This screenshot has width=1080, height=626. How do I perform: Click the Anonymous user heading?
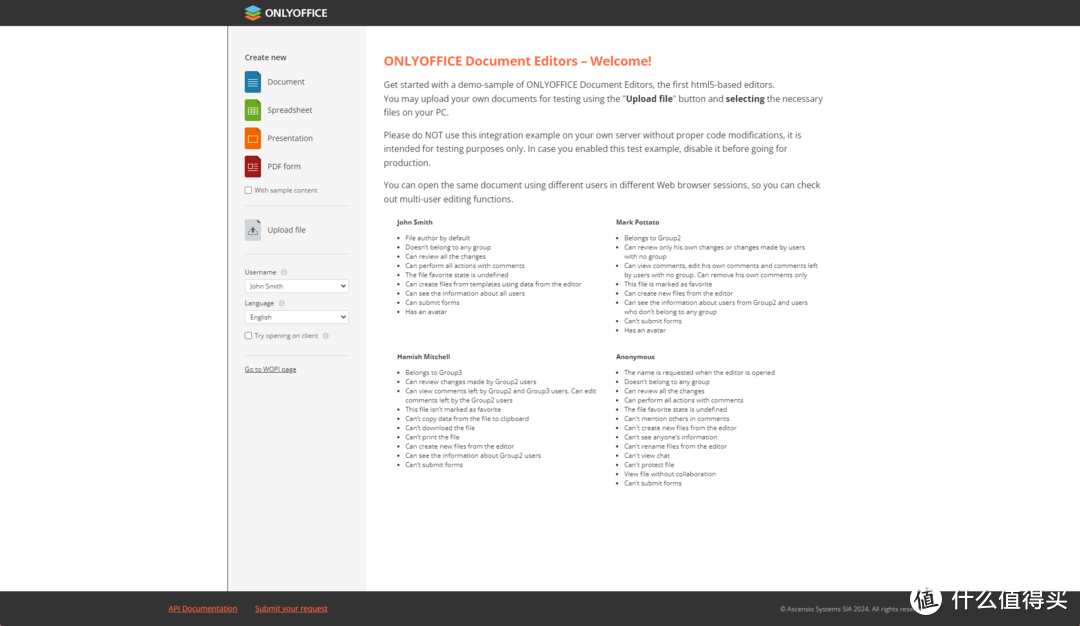click(x=635, y=357)
